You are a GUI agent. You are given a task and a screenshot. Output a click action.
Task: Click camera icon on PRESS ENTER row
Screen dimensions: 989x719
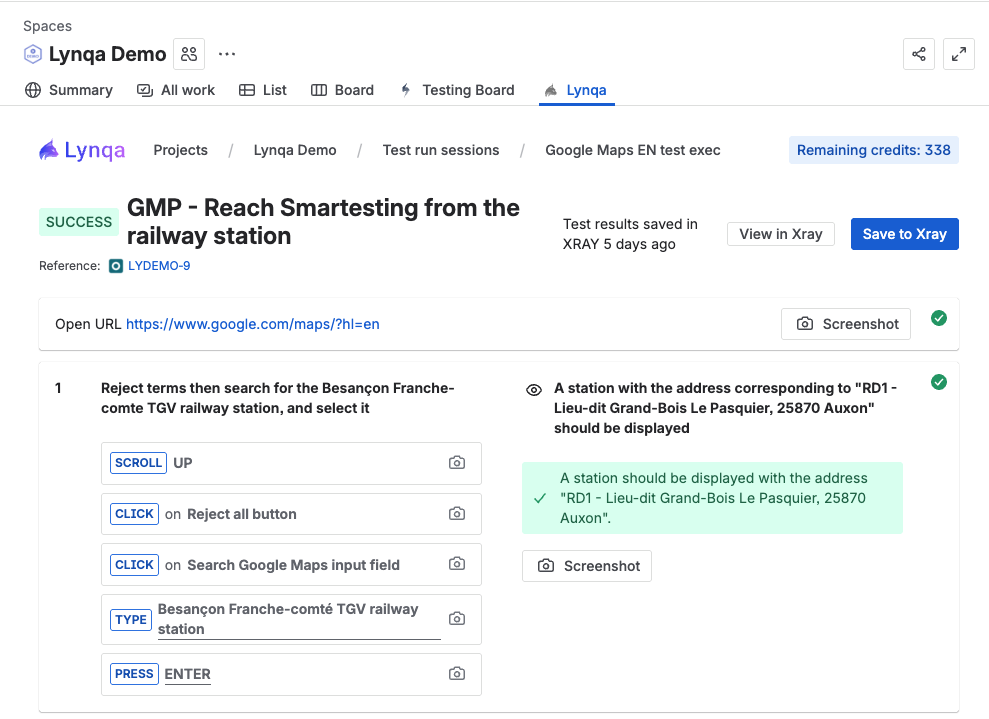[x=457, y=674]
